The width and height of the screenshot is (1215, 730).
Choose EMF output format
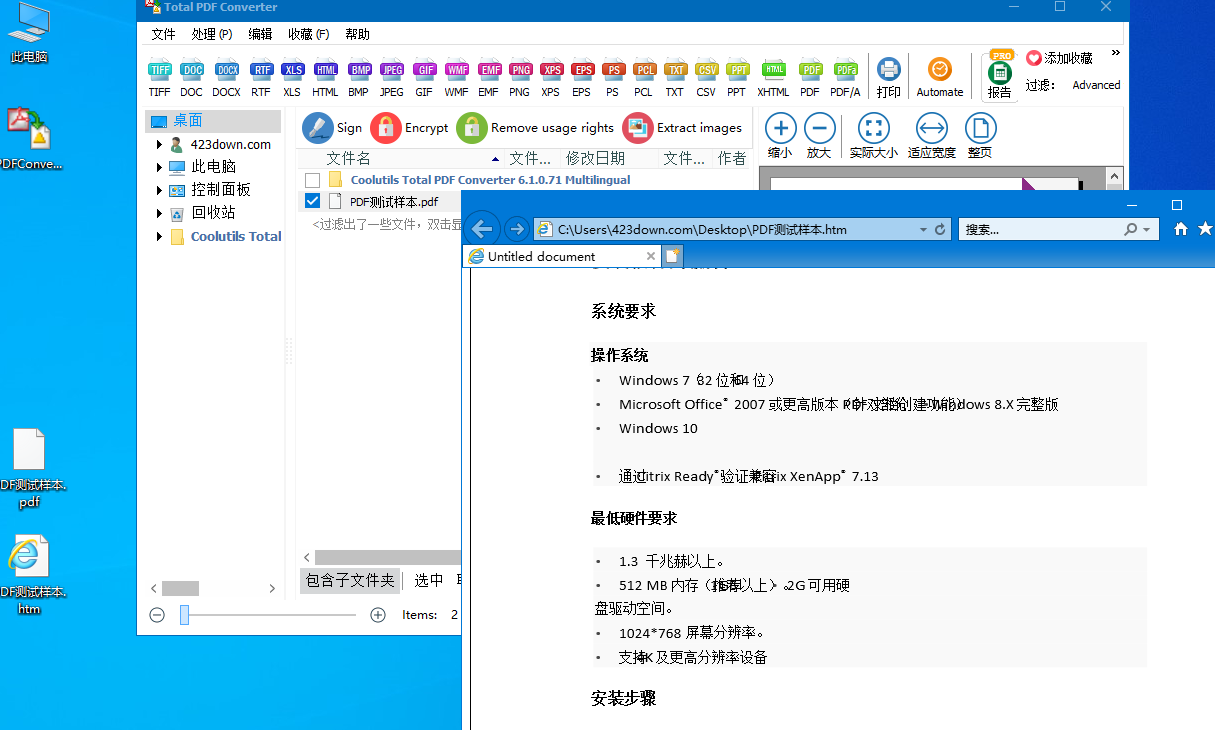click(489, 78)
